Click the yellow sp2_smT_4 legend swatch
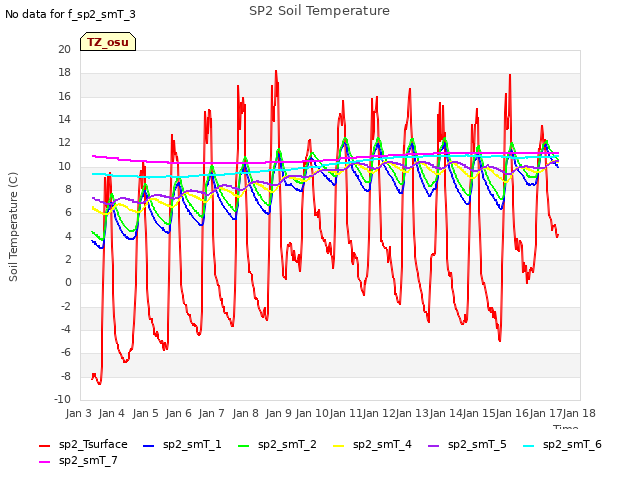This screenshot has height=480, width=640. point(338,446)
